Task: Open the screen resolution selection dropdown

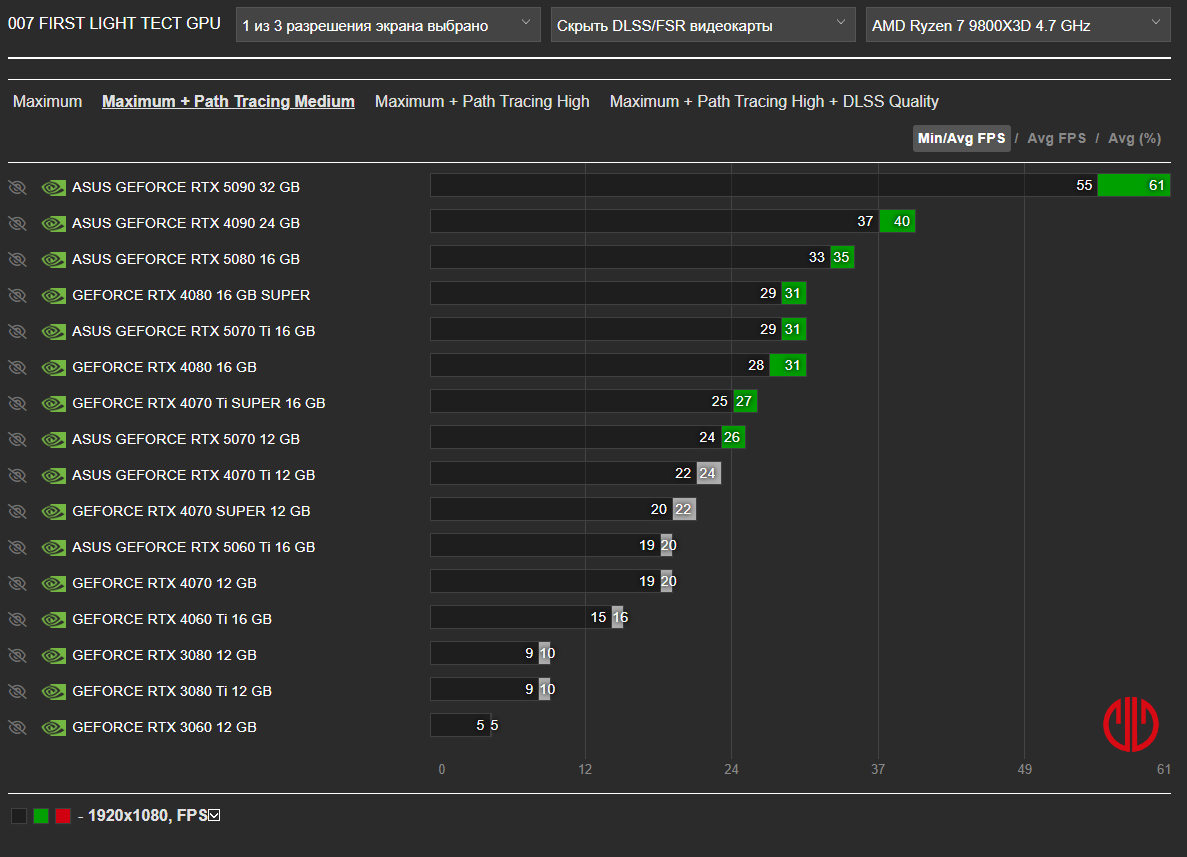Action: 388,25
